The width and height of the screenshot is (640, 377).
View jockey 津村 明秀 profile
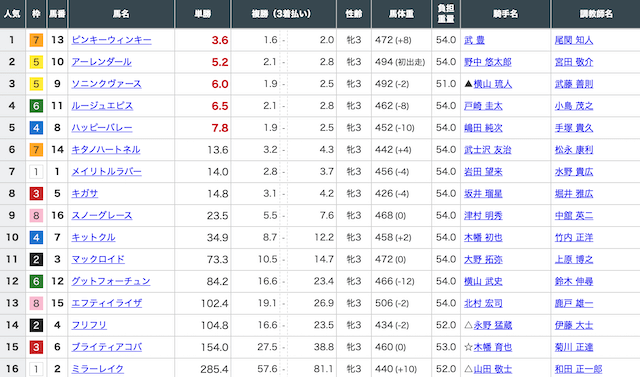(x=483, y=216)
